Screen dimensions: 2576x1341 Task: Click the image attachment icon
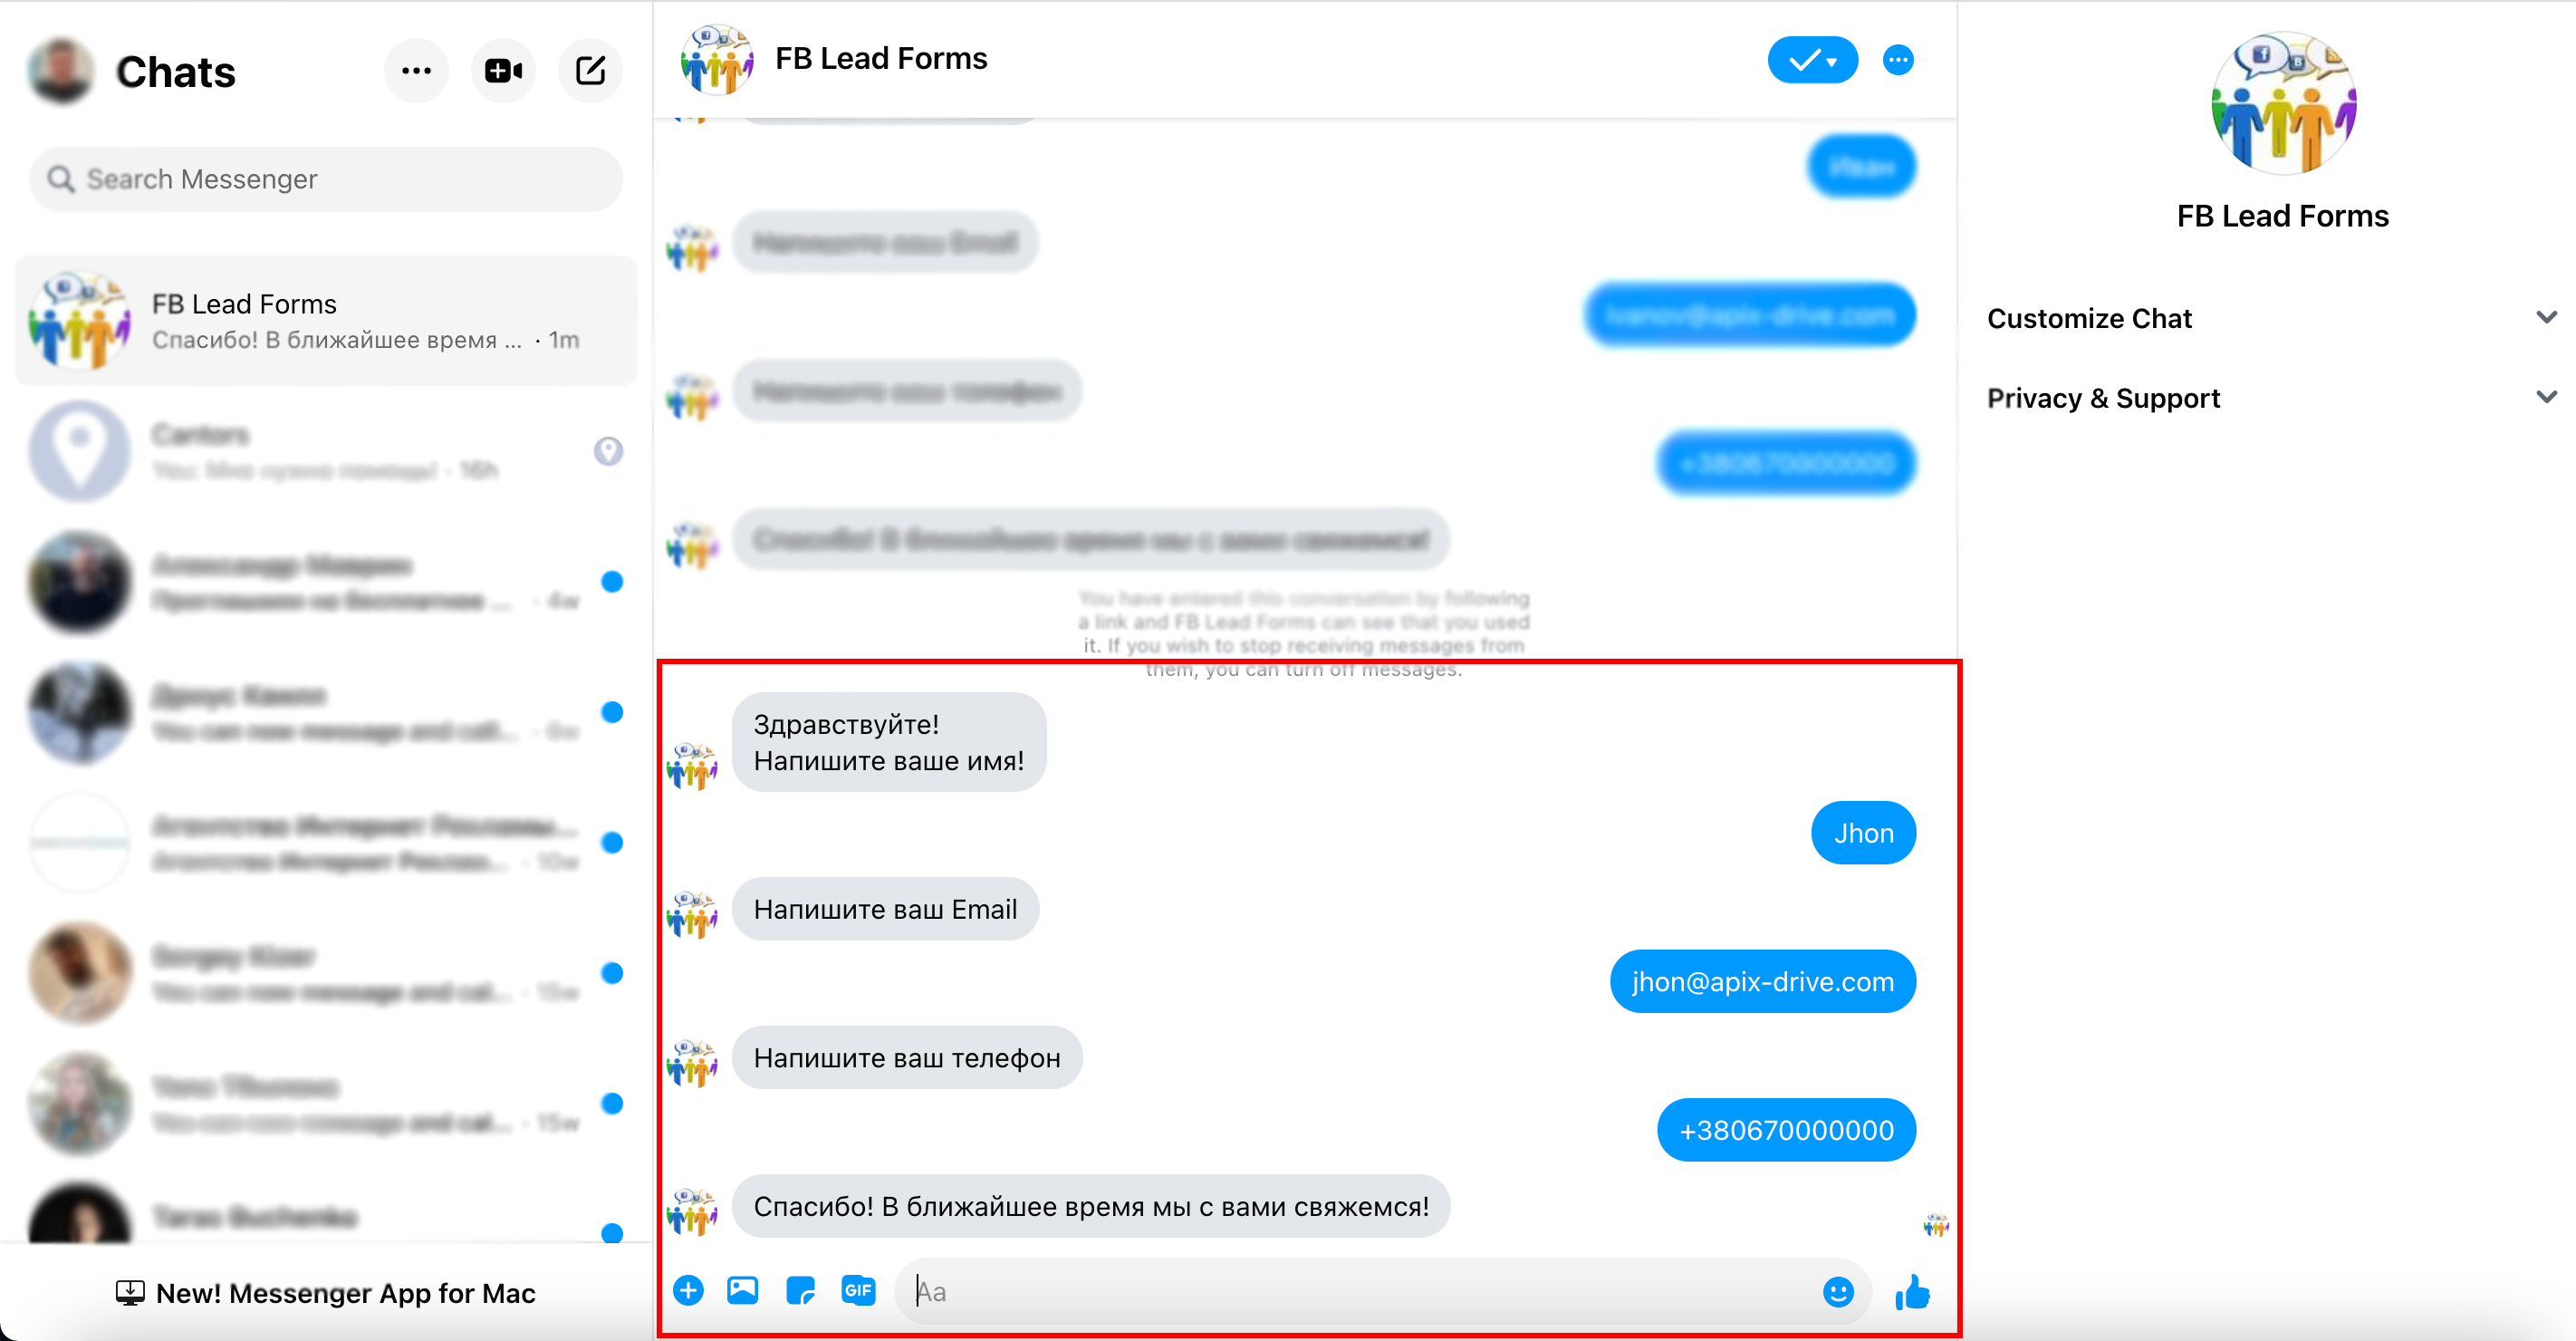(745, 1290)
